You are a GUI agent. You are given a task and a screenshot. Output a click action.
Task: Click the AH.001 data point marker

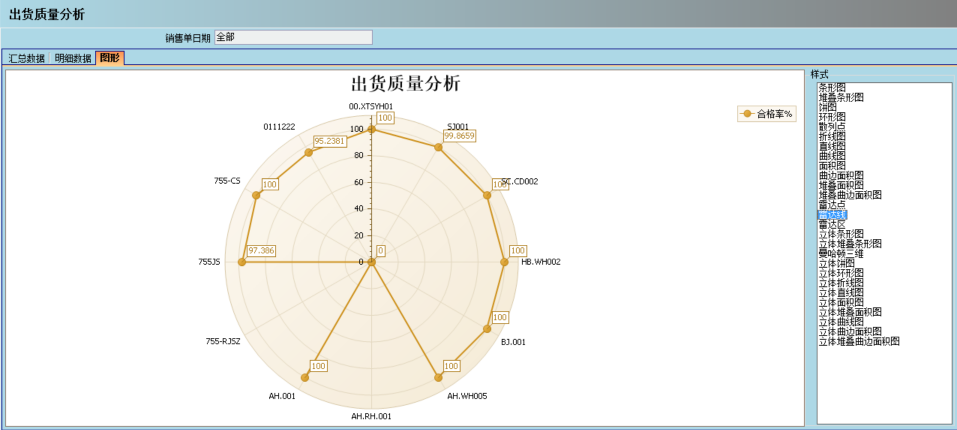coord(305,377)
